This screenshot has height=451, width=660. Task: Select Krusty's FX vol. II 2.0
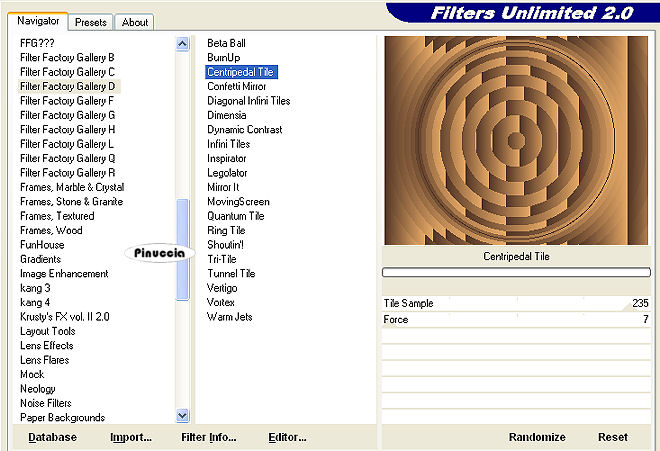click(65, 317)
